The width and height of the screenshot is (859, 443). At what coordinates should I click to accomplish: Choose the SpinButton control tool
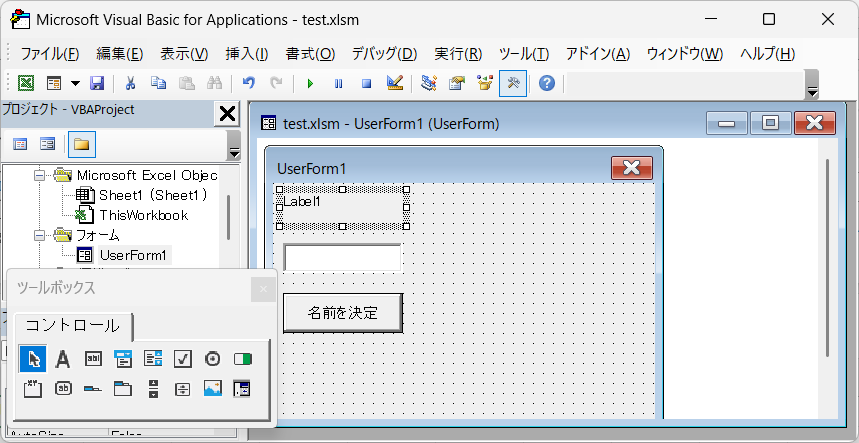coord(182,389)
